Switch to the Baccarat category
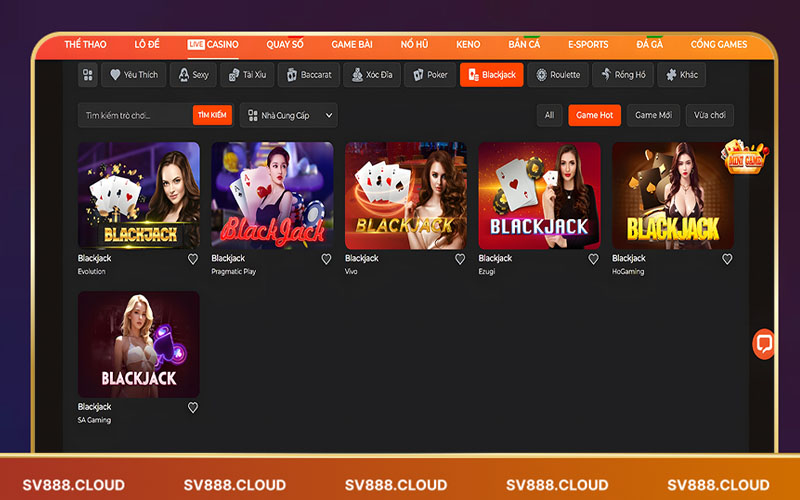The image size is (800, 500). click(309, 75)
